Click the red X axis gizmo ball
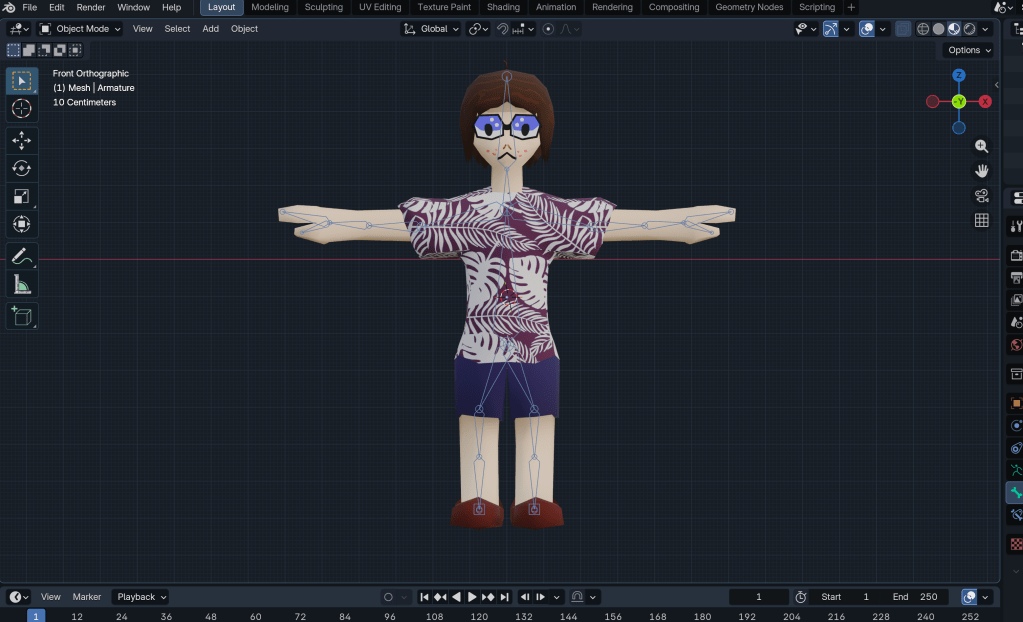The width and height of the screenshot is (1023, 622). click(x=985, y=102)
